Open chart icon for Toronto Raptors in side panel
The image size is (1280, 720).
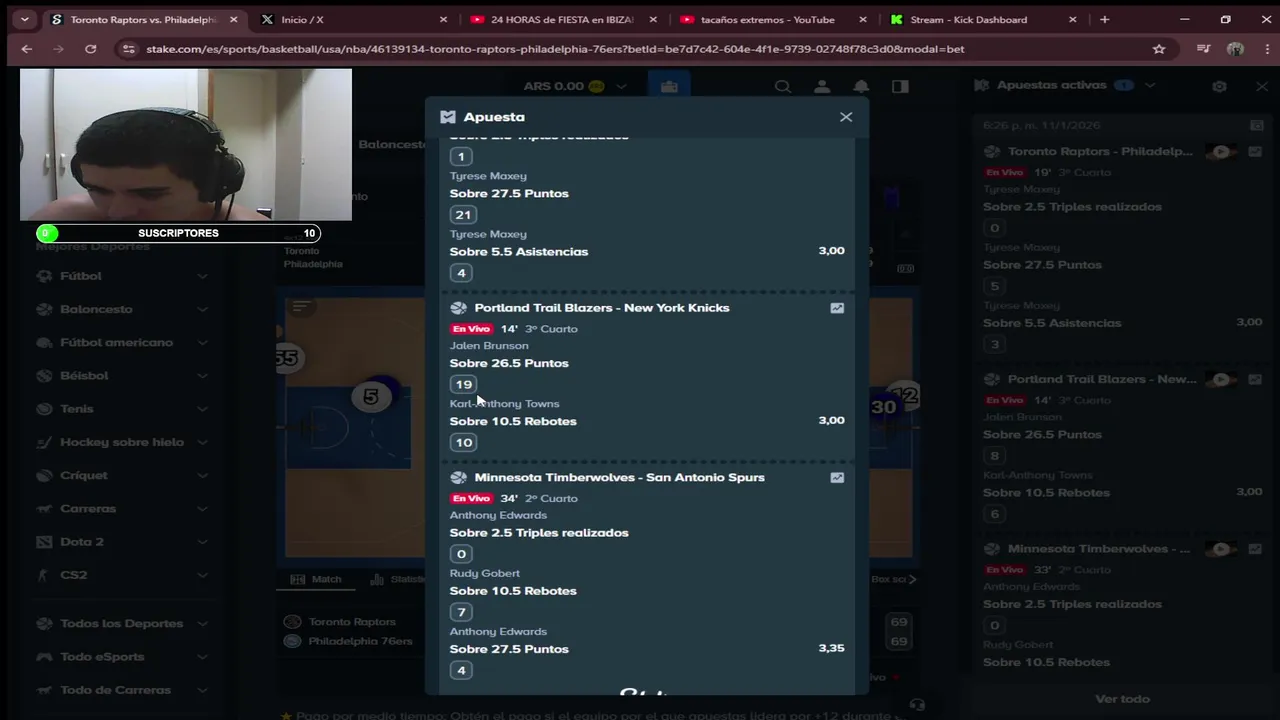click(1255, 152)
